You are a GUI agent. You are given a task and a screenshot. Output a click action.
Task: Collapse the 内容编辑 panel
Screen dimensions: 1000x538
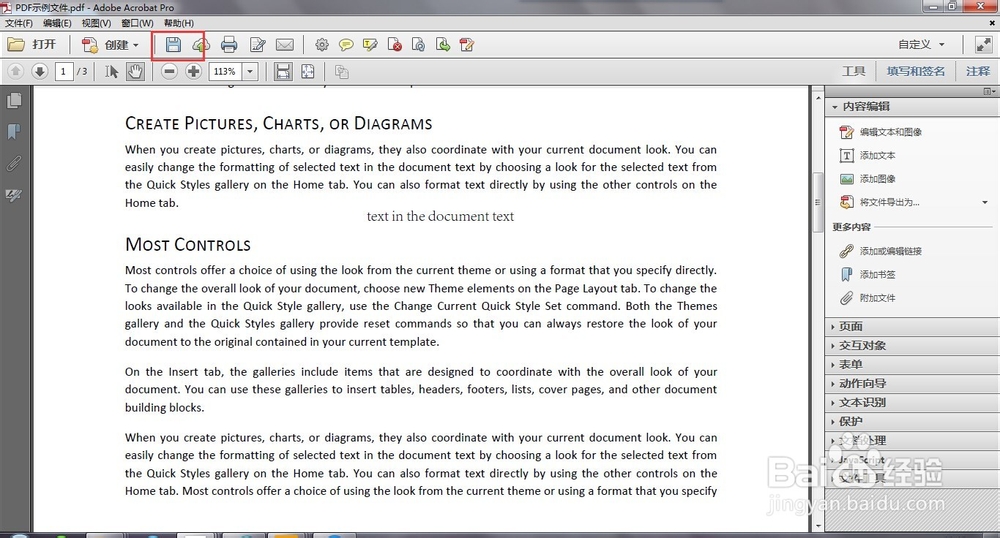[x=912, y=106]
